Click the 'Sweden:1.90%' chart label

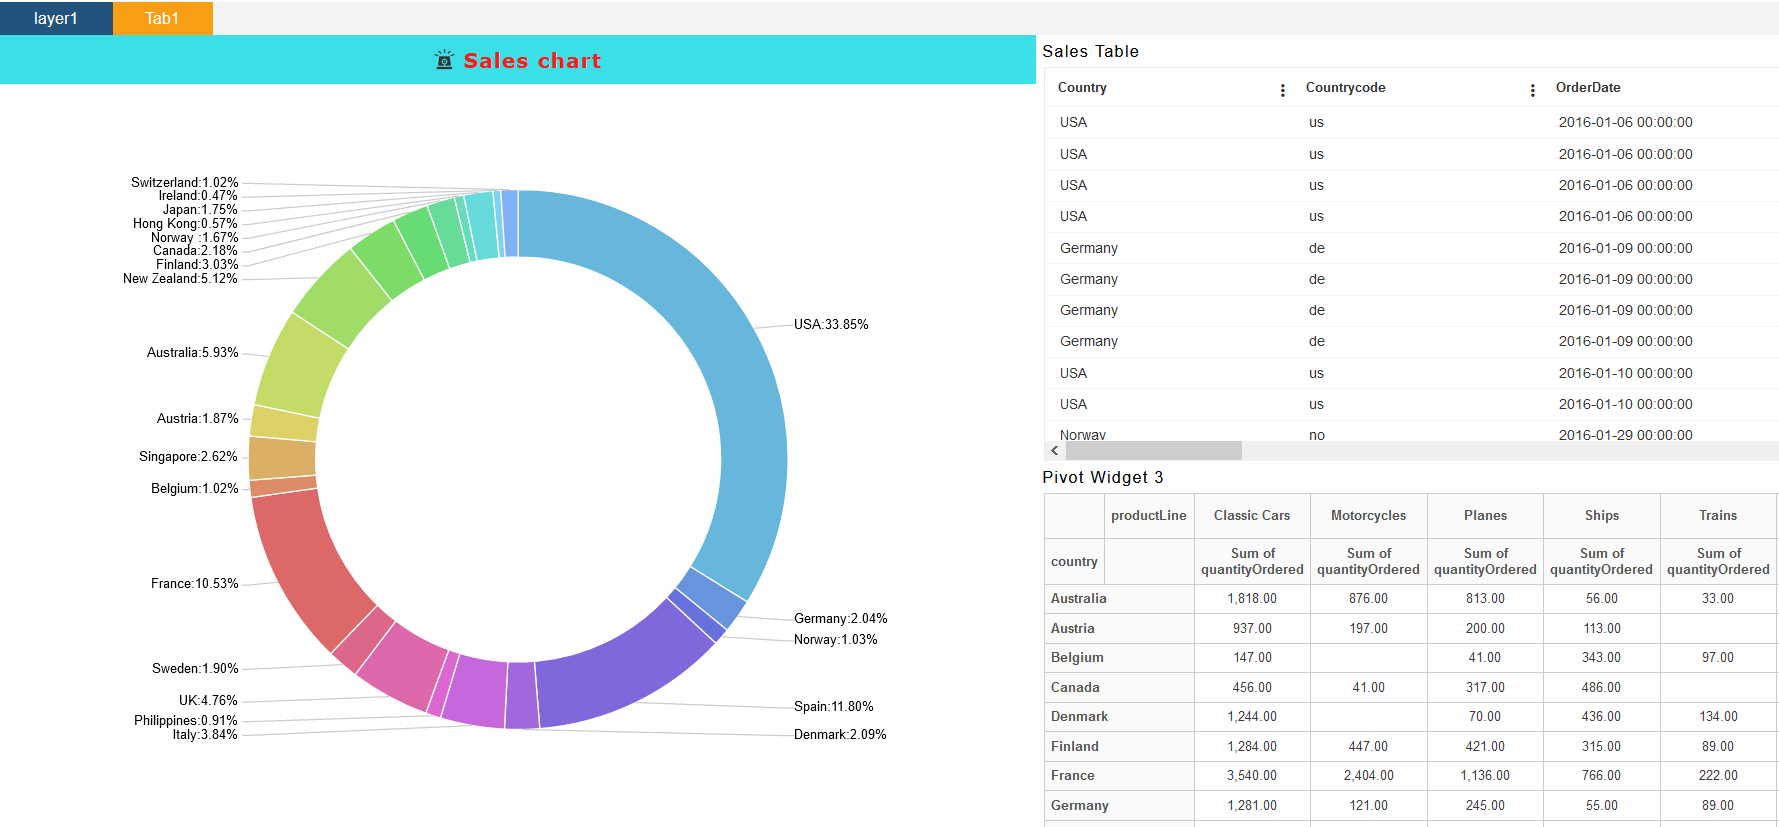point(195,668)
